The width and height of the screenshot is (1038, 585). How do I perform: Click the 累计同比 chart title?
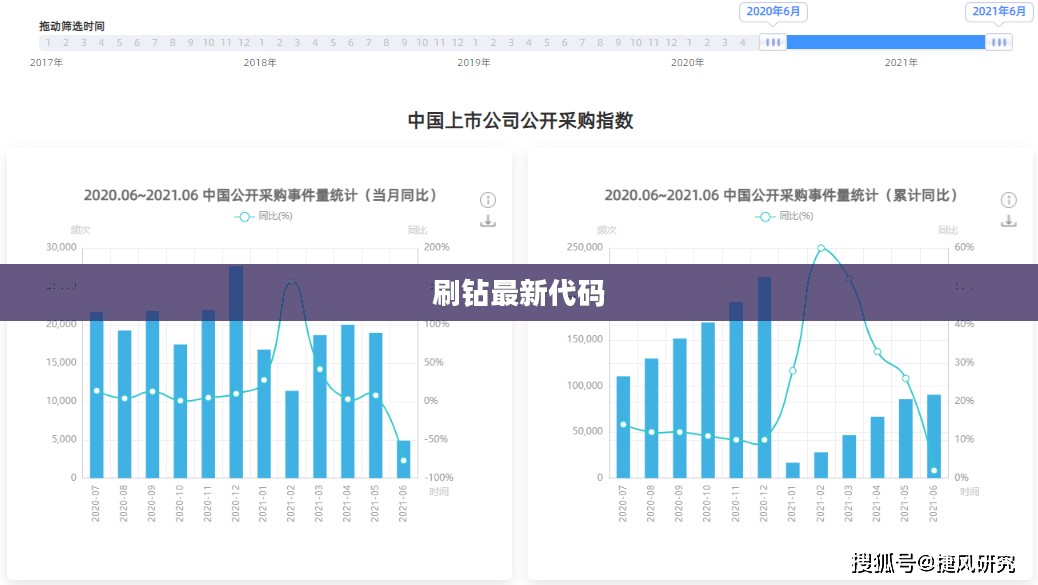[x=781, y=195]
